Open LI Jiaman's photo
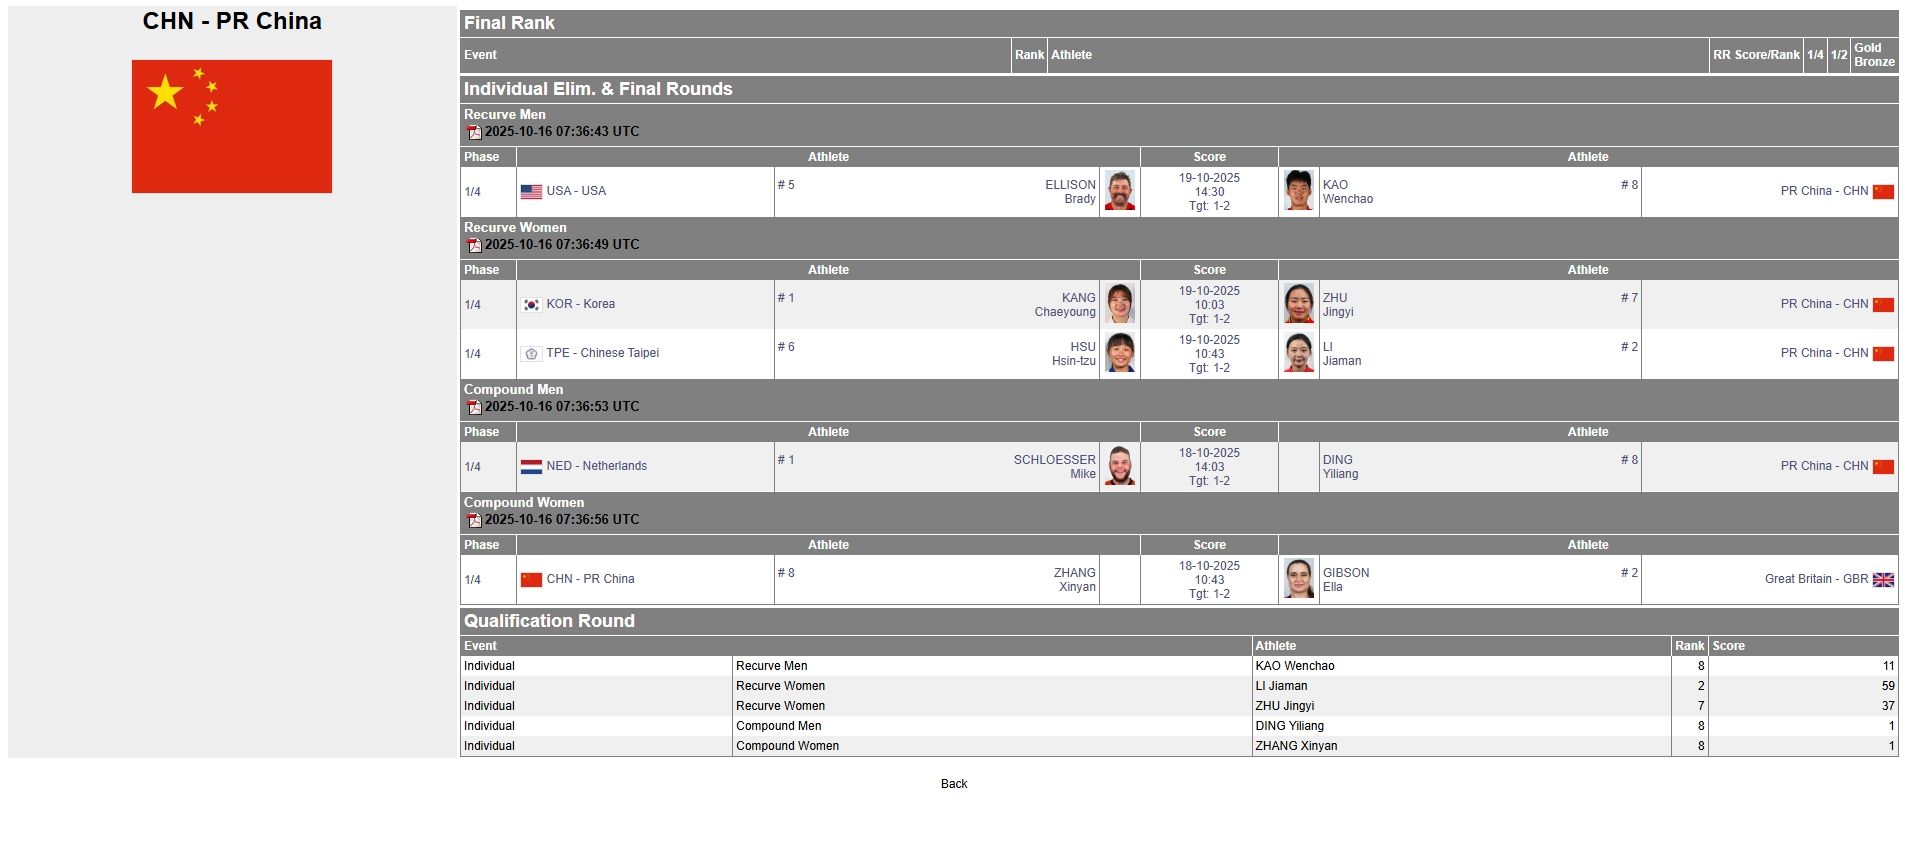 (1299, 353)
